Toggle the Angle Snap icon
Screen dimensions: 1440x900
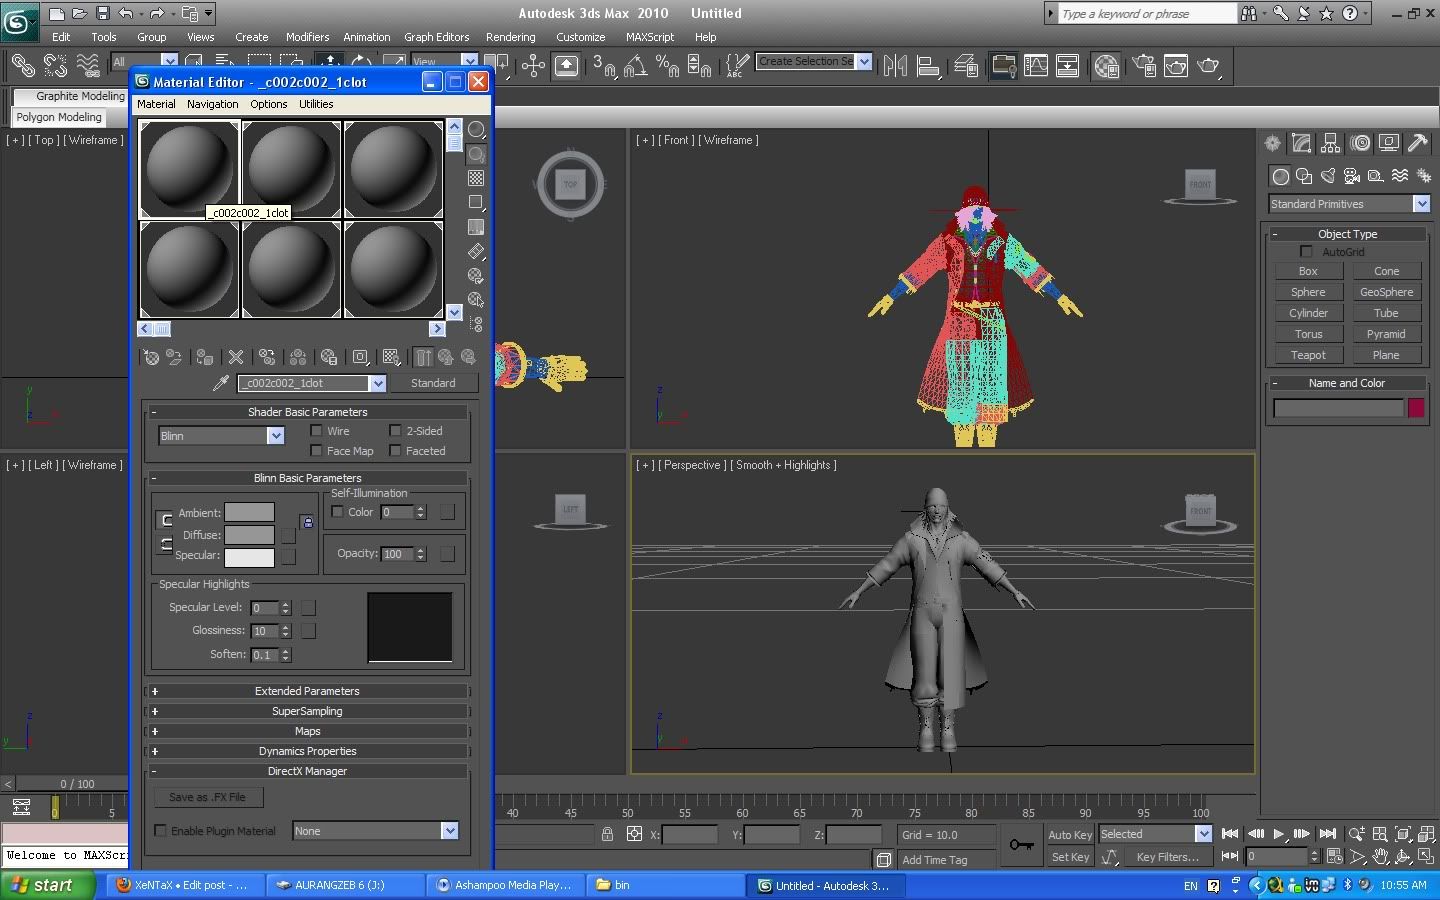pyautogui.click(x=635, y=66)
